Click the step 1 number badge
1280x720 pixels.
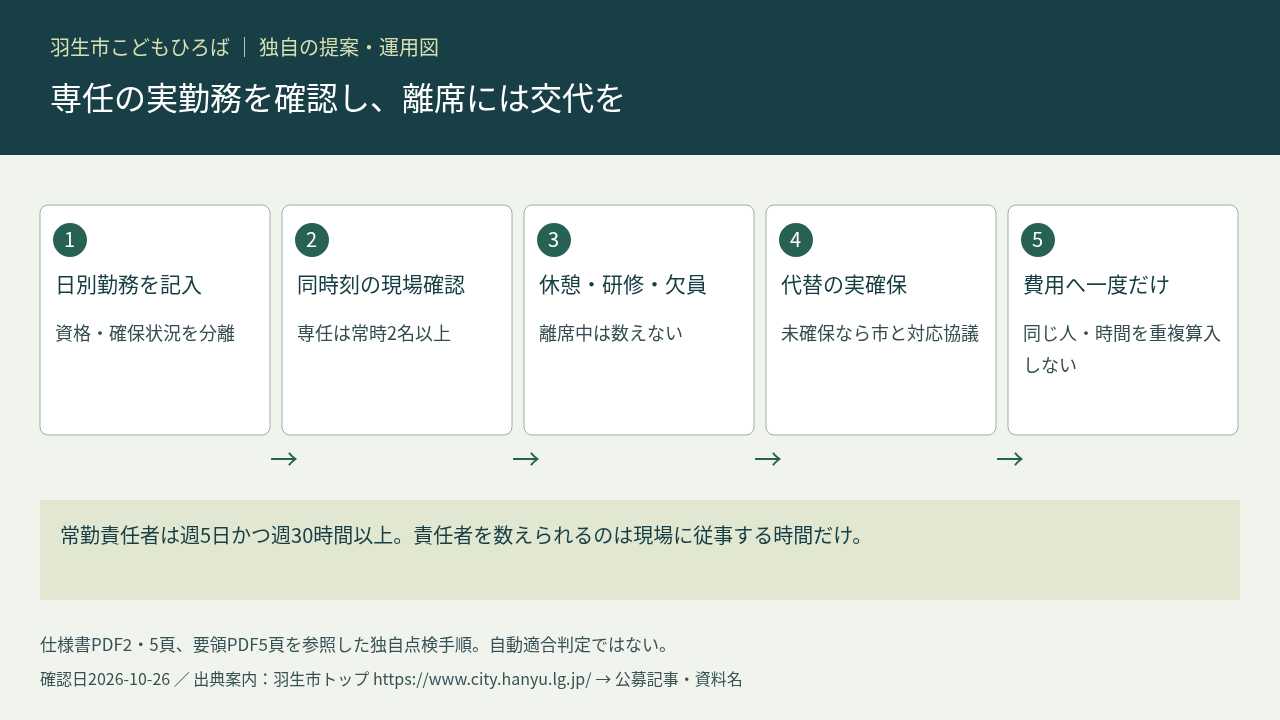pos(70,240)
